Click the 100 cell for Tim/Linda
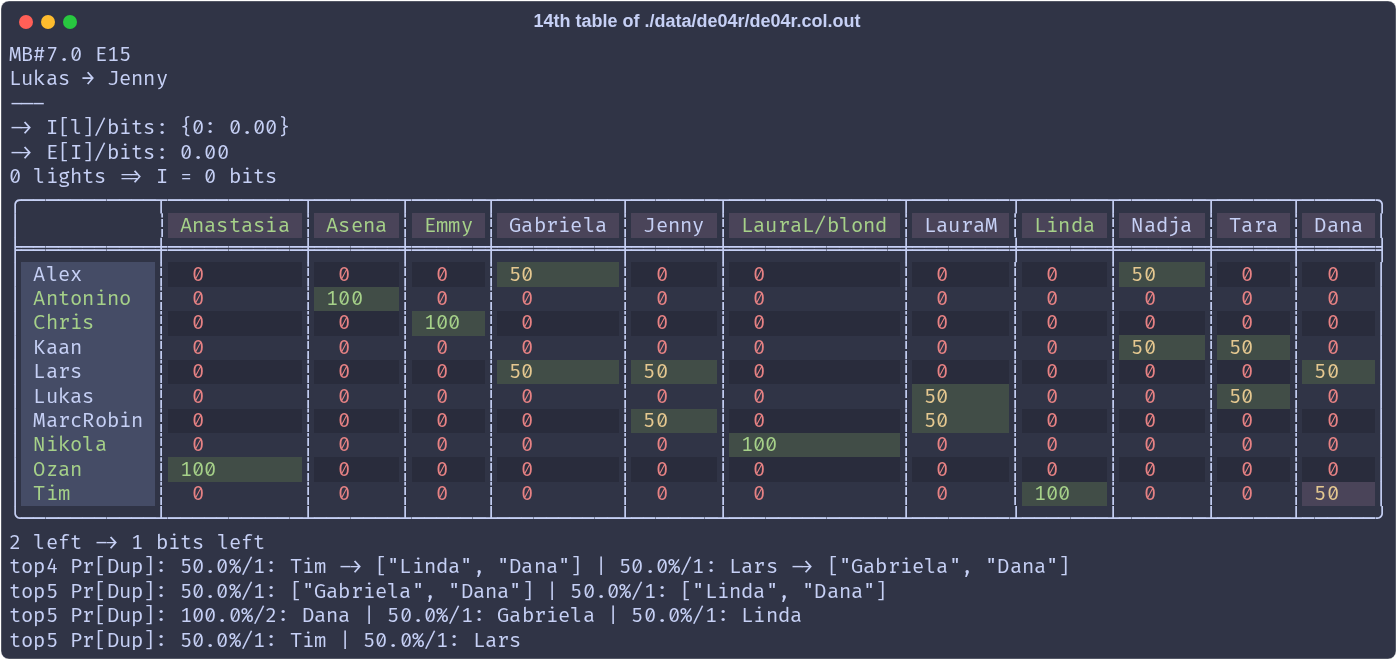 point(1065,493)
